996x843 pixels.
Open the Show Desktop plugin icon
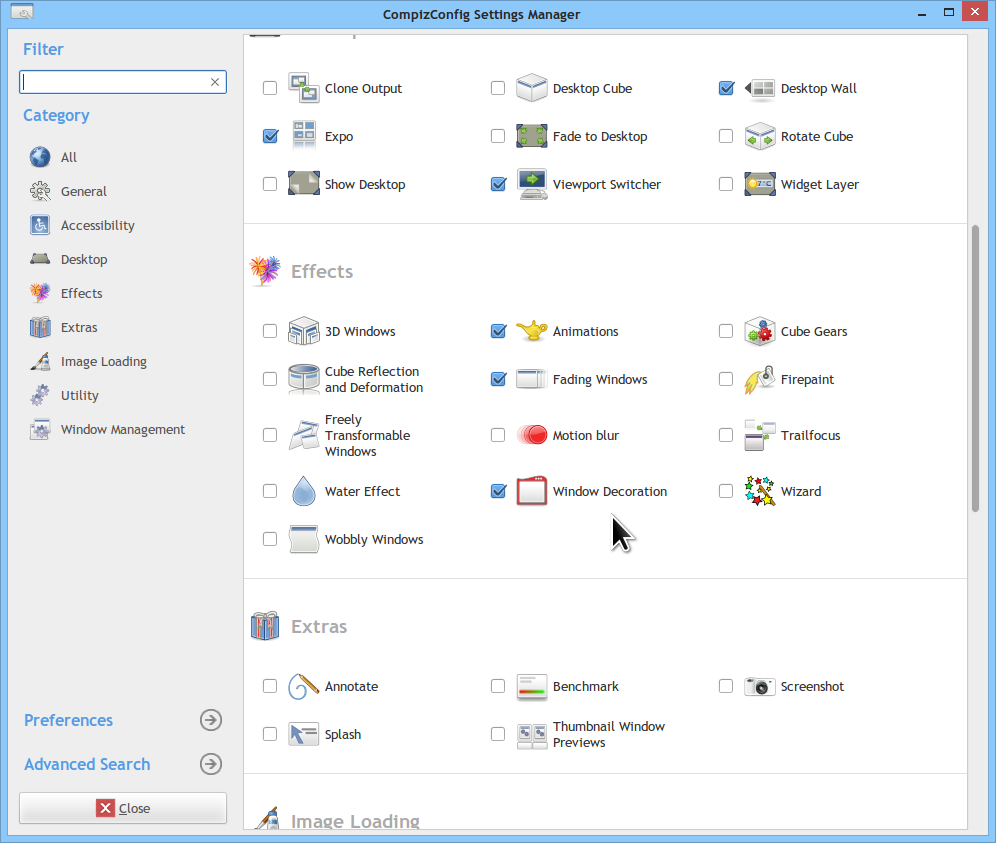304,184
